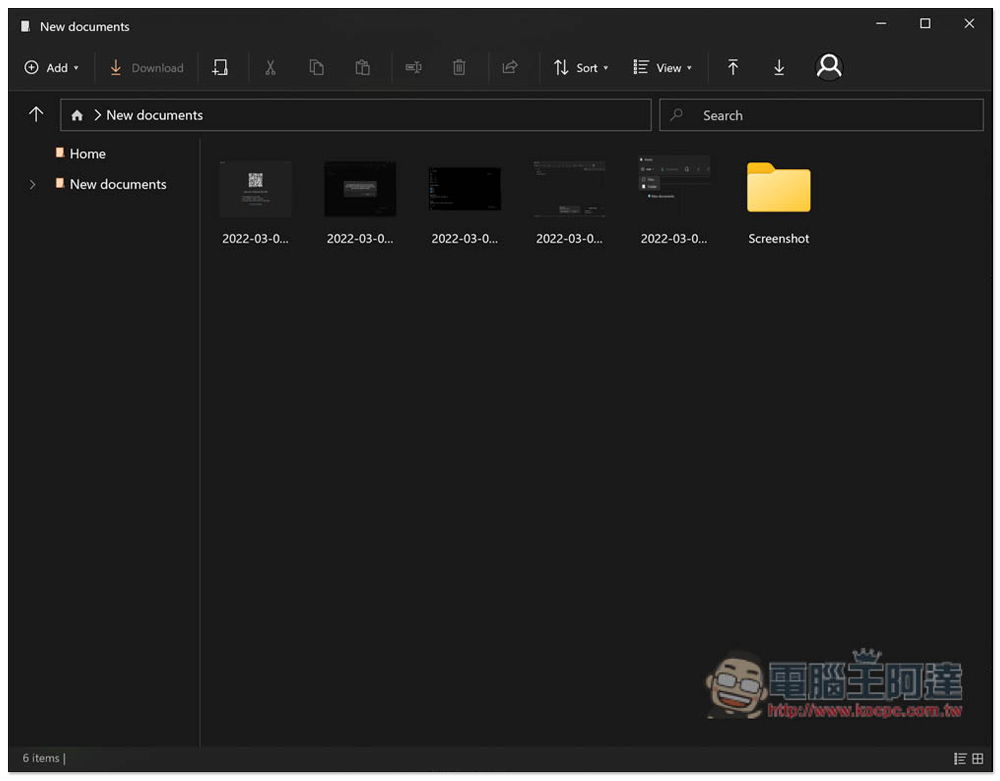Open the View dropdown menu
Image resolution: width=1000 pixels, height=781 pixels.
tap(662, 68)
